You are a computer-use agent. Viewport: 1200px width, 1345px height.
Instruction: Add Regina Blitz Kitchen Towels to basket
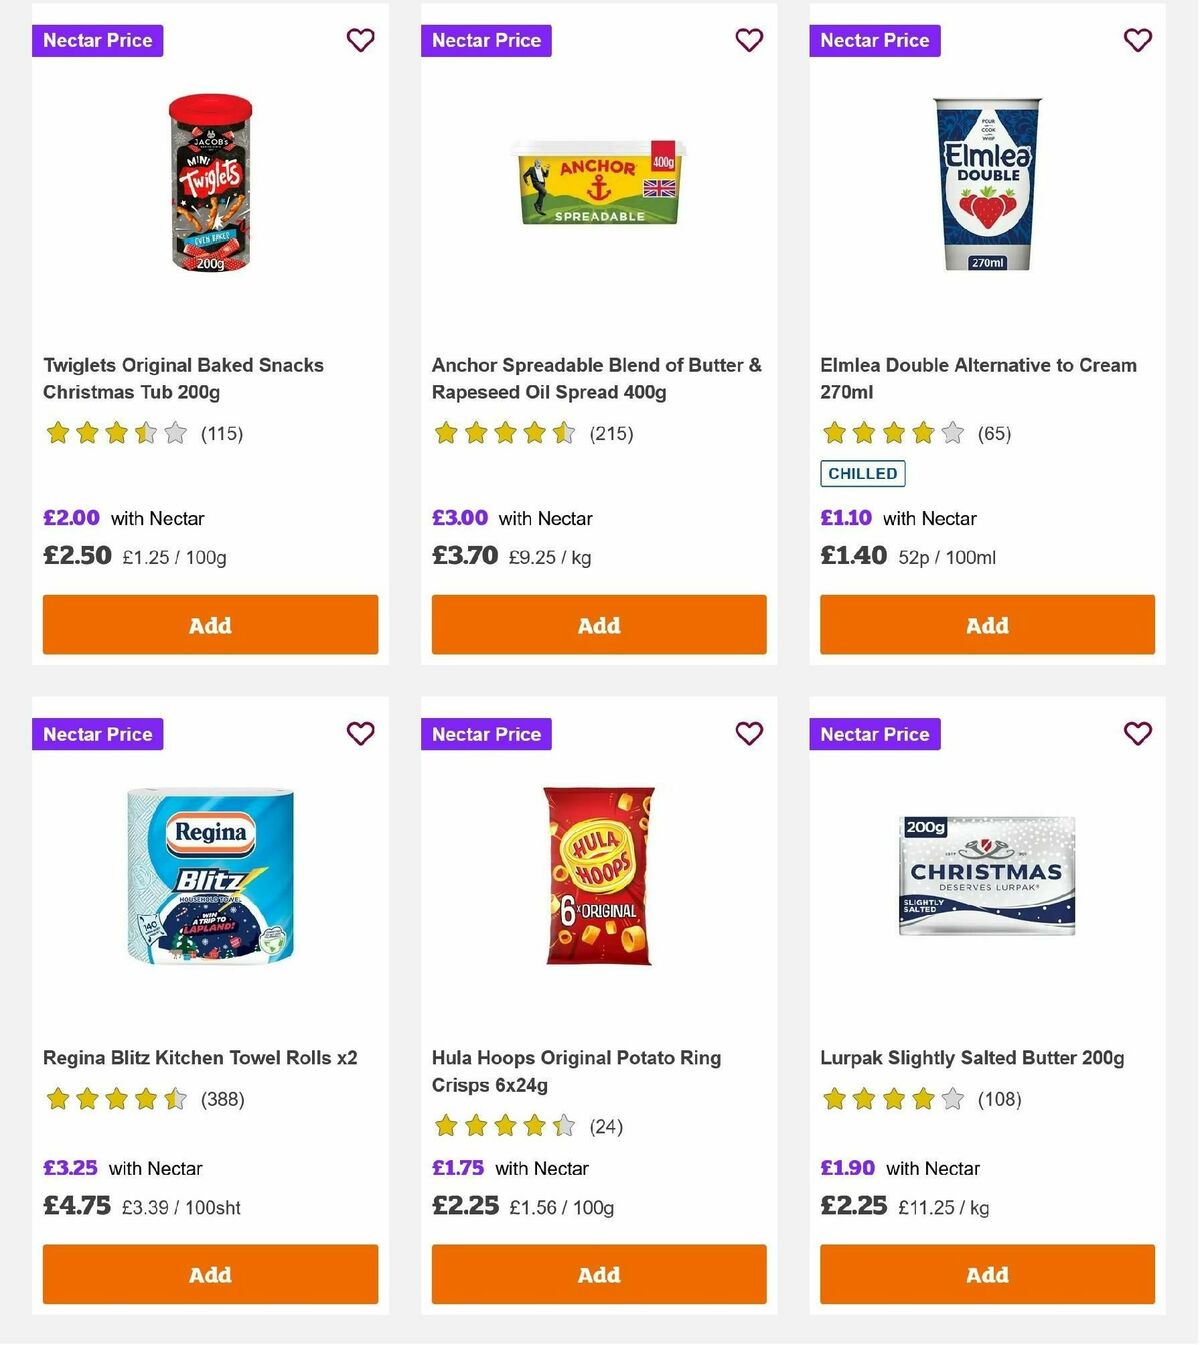point(210,1274)
